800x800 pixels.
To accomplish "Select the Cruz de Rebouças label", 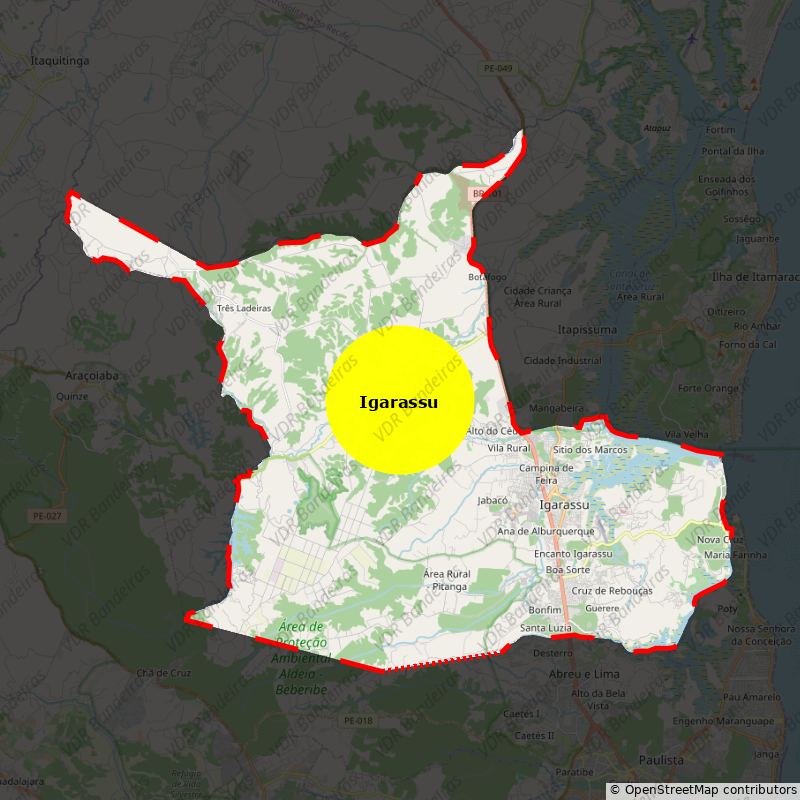I will tap(612, 591).
